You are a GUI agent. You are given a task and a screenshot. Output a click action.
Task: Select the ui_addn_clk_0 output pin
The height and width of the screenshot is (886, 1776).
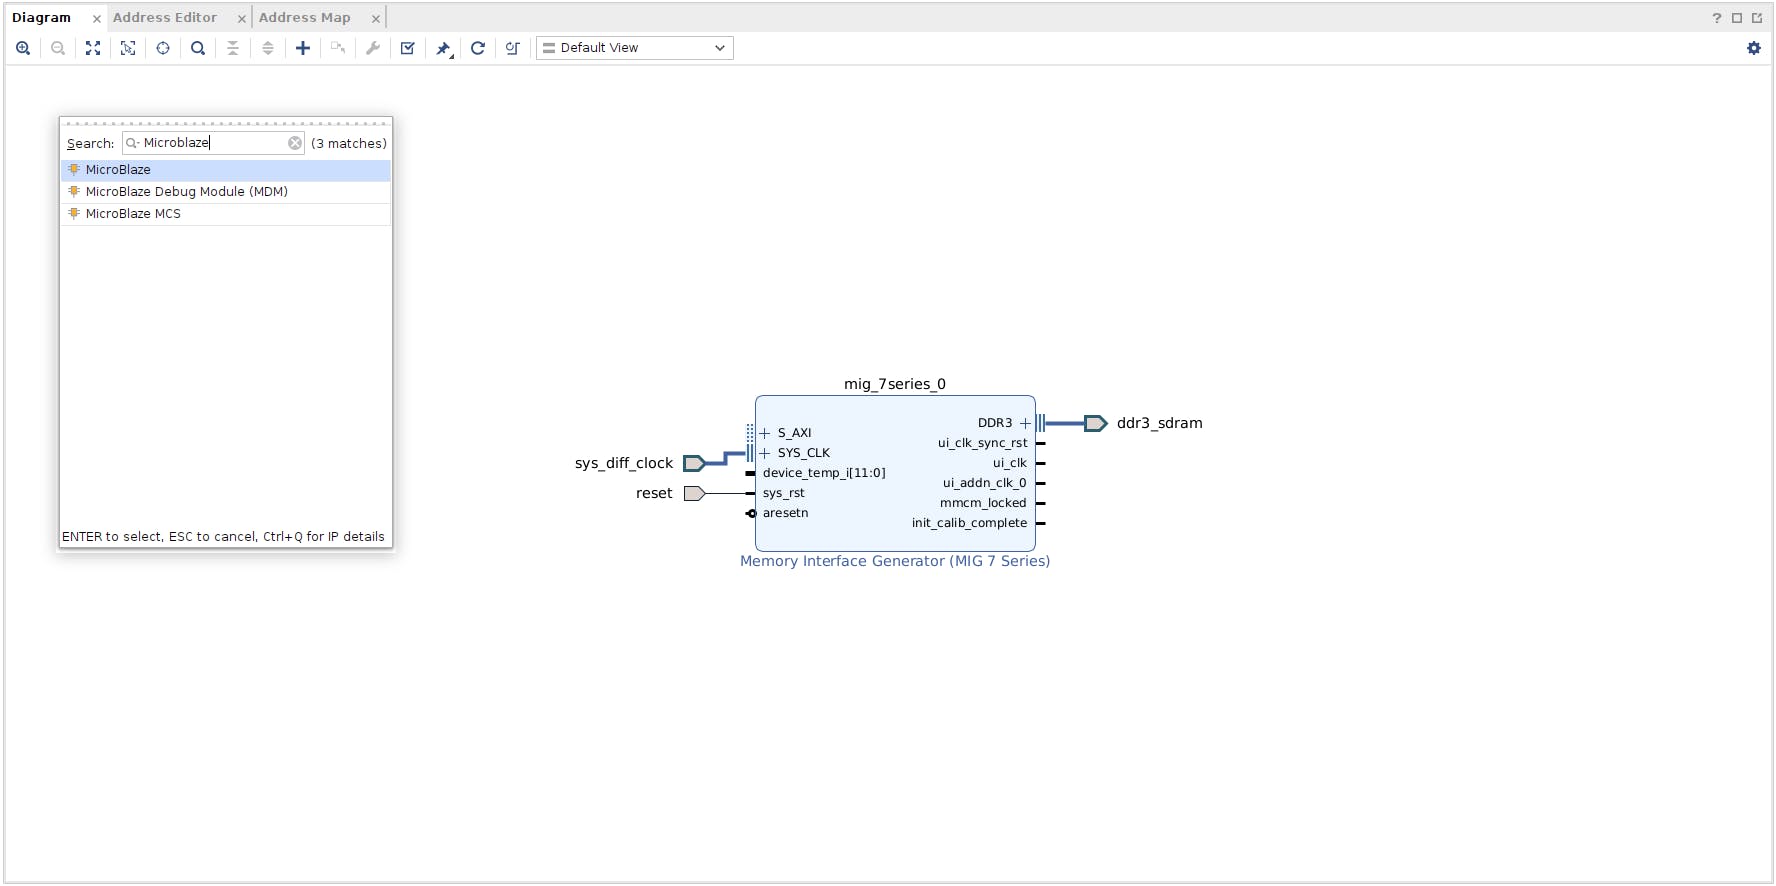[x=985, y=483]
